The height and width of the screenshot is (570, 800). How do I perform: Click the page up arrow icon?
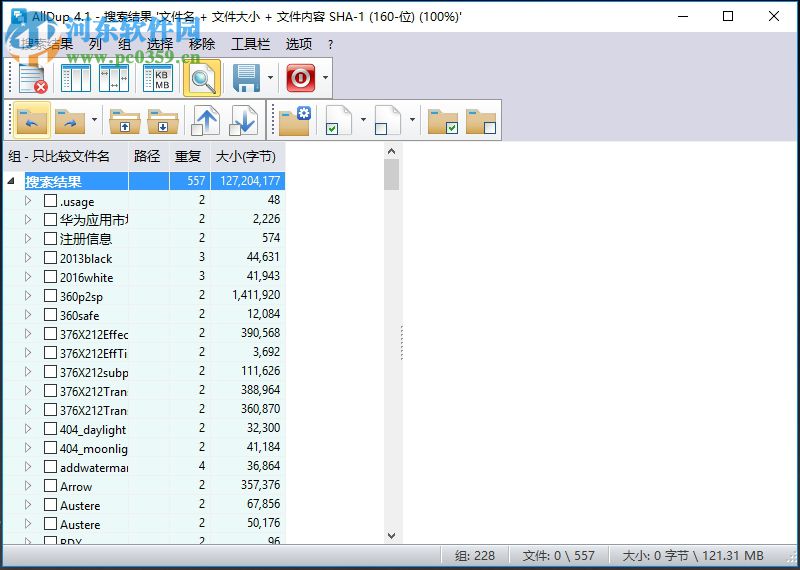pyautogui.click(x=205, y=120)
